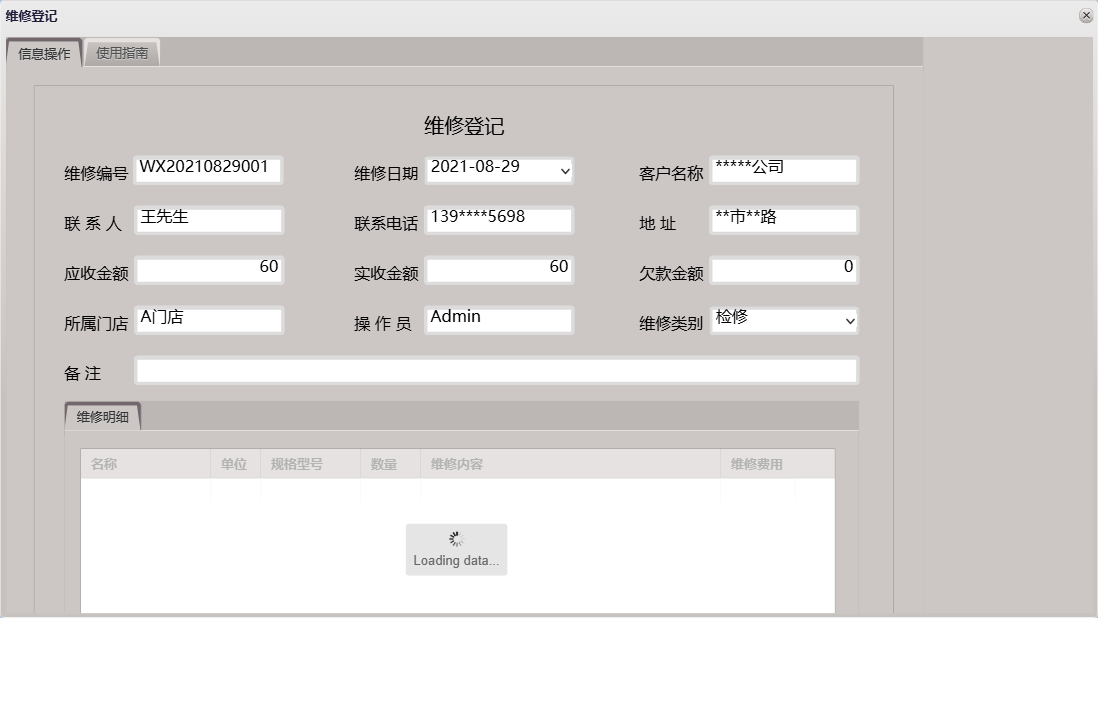Image resolution: width=1098 pixels, height=712 pixels.
Task: Click the 操作员 field showing Admin
Action: [x=499, y=319]
